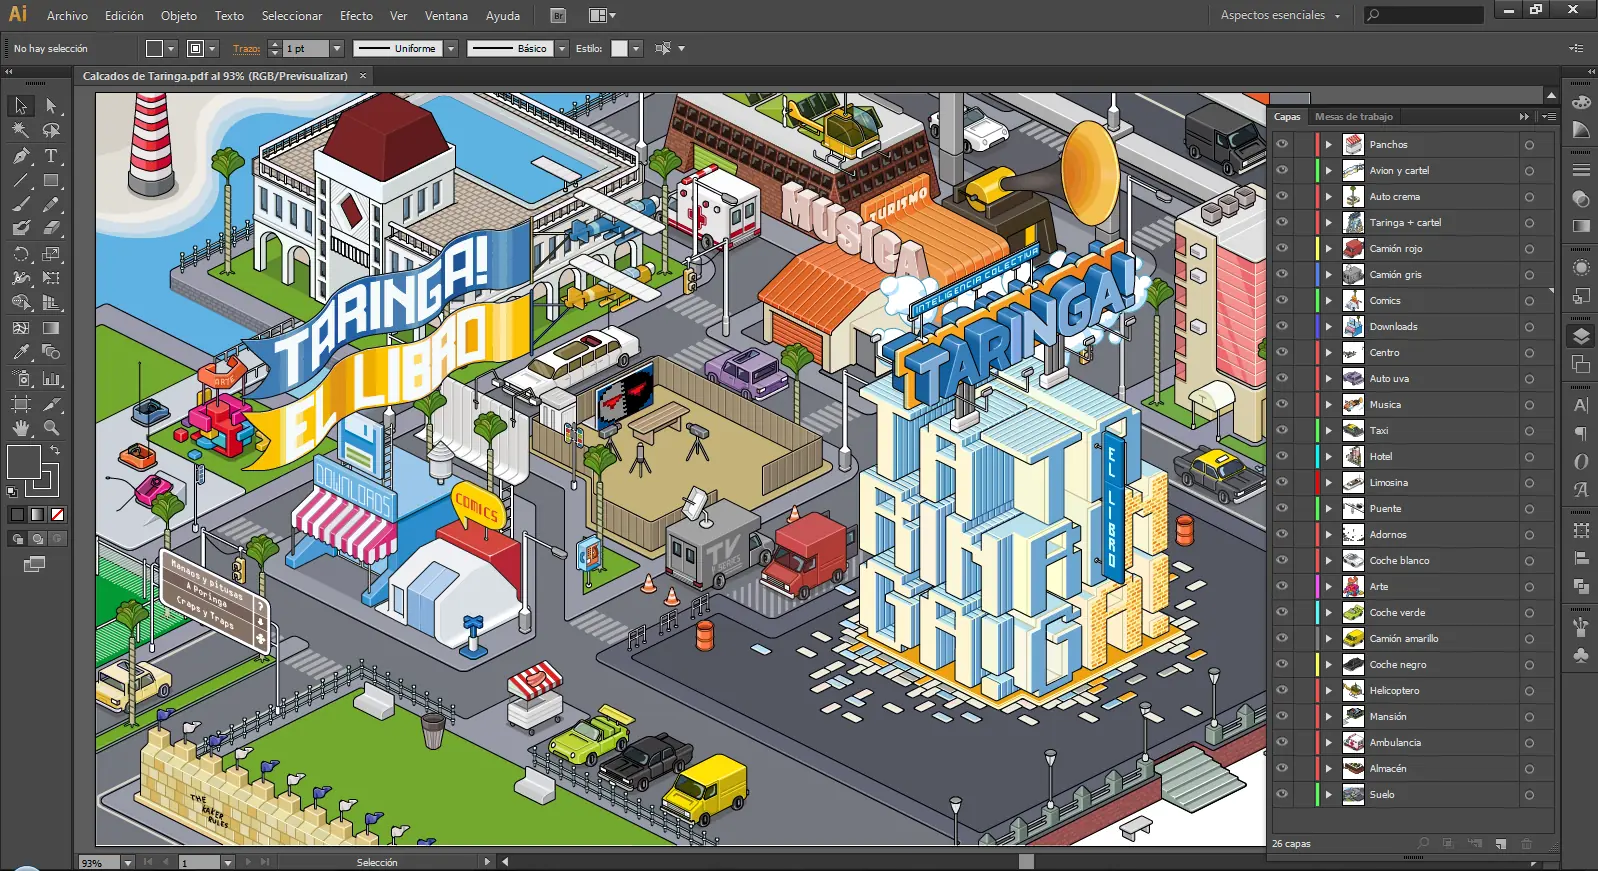
Task: Open the Aspectos esenciales workspace dropdown
Action: 1280,16
